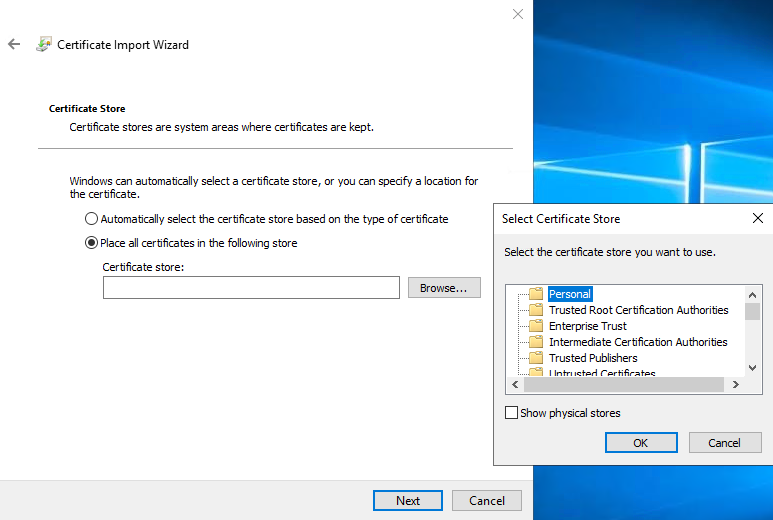The width and height of the screenshot is (773, 520).
Task: Click the Certificate Import Wizard title icon
Action: pyautogui.click(x=43, y=44)
